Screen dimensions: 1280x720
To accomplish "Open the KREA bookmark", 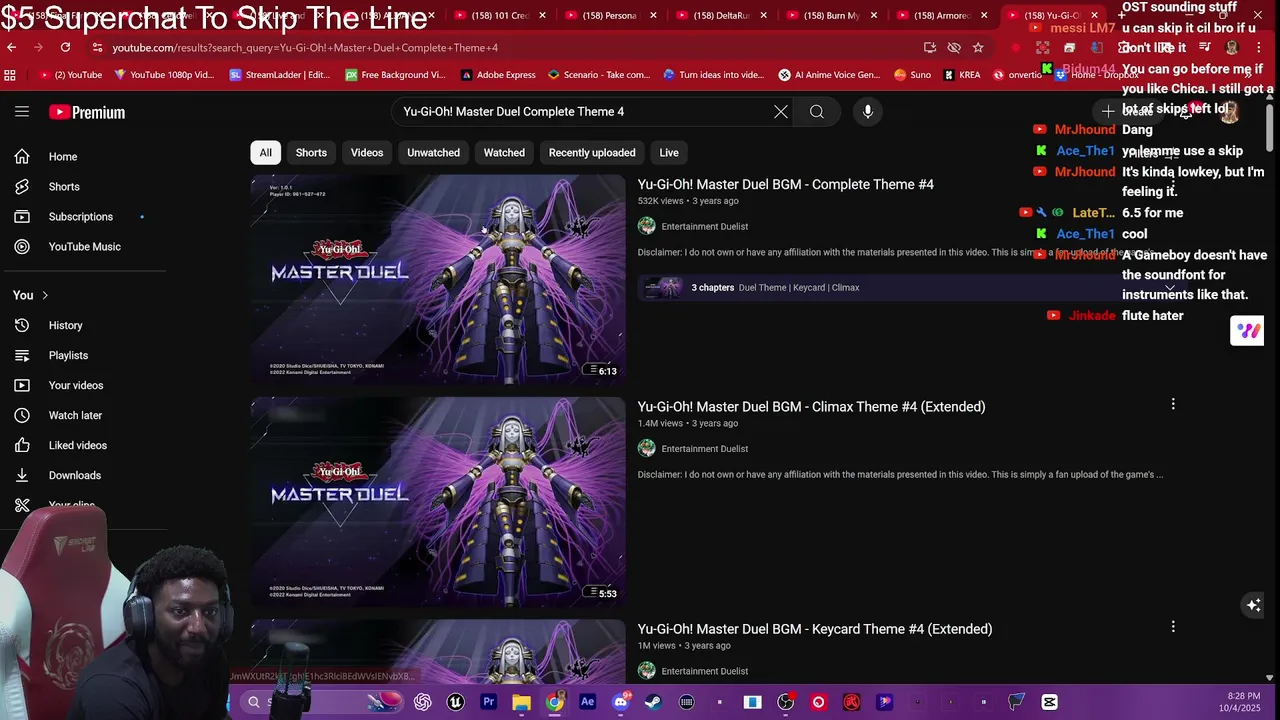I will (x=960, y=75).
